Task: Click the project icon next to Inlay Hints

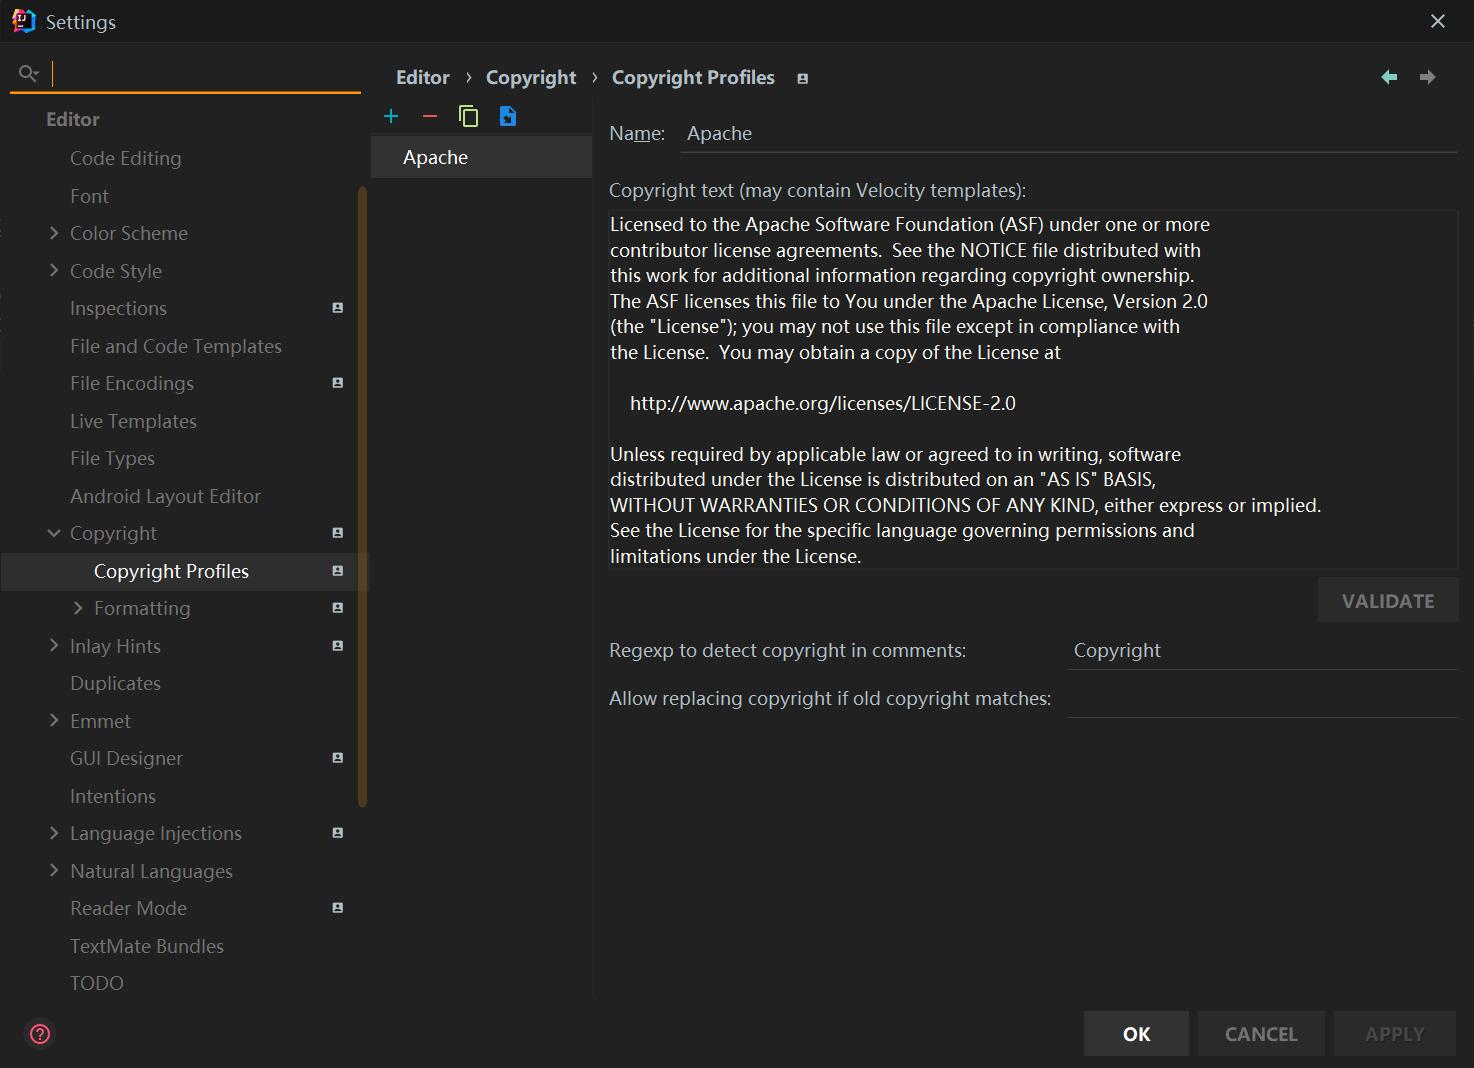Action: tap(338, 646)
